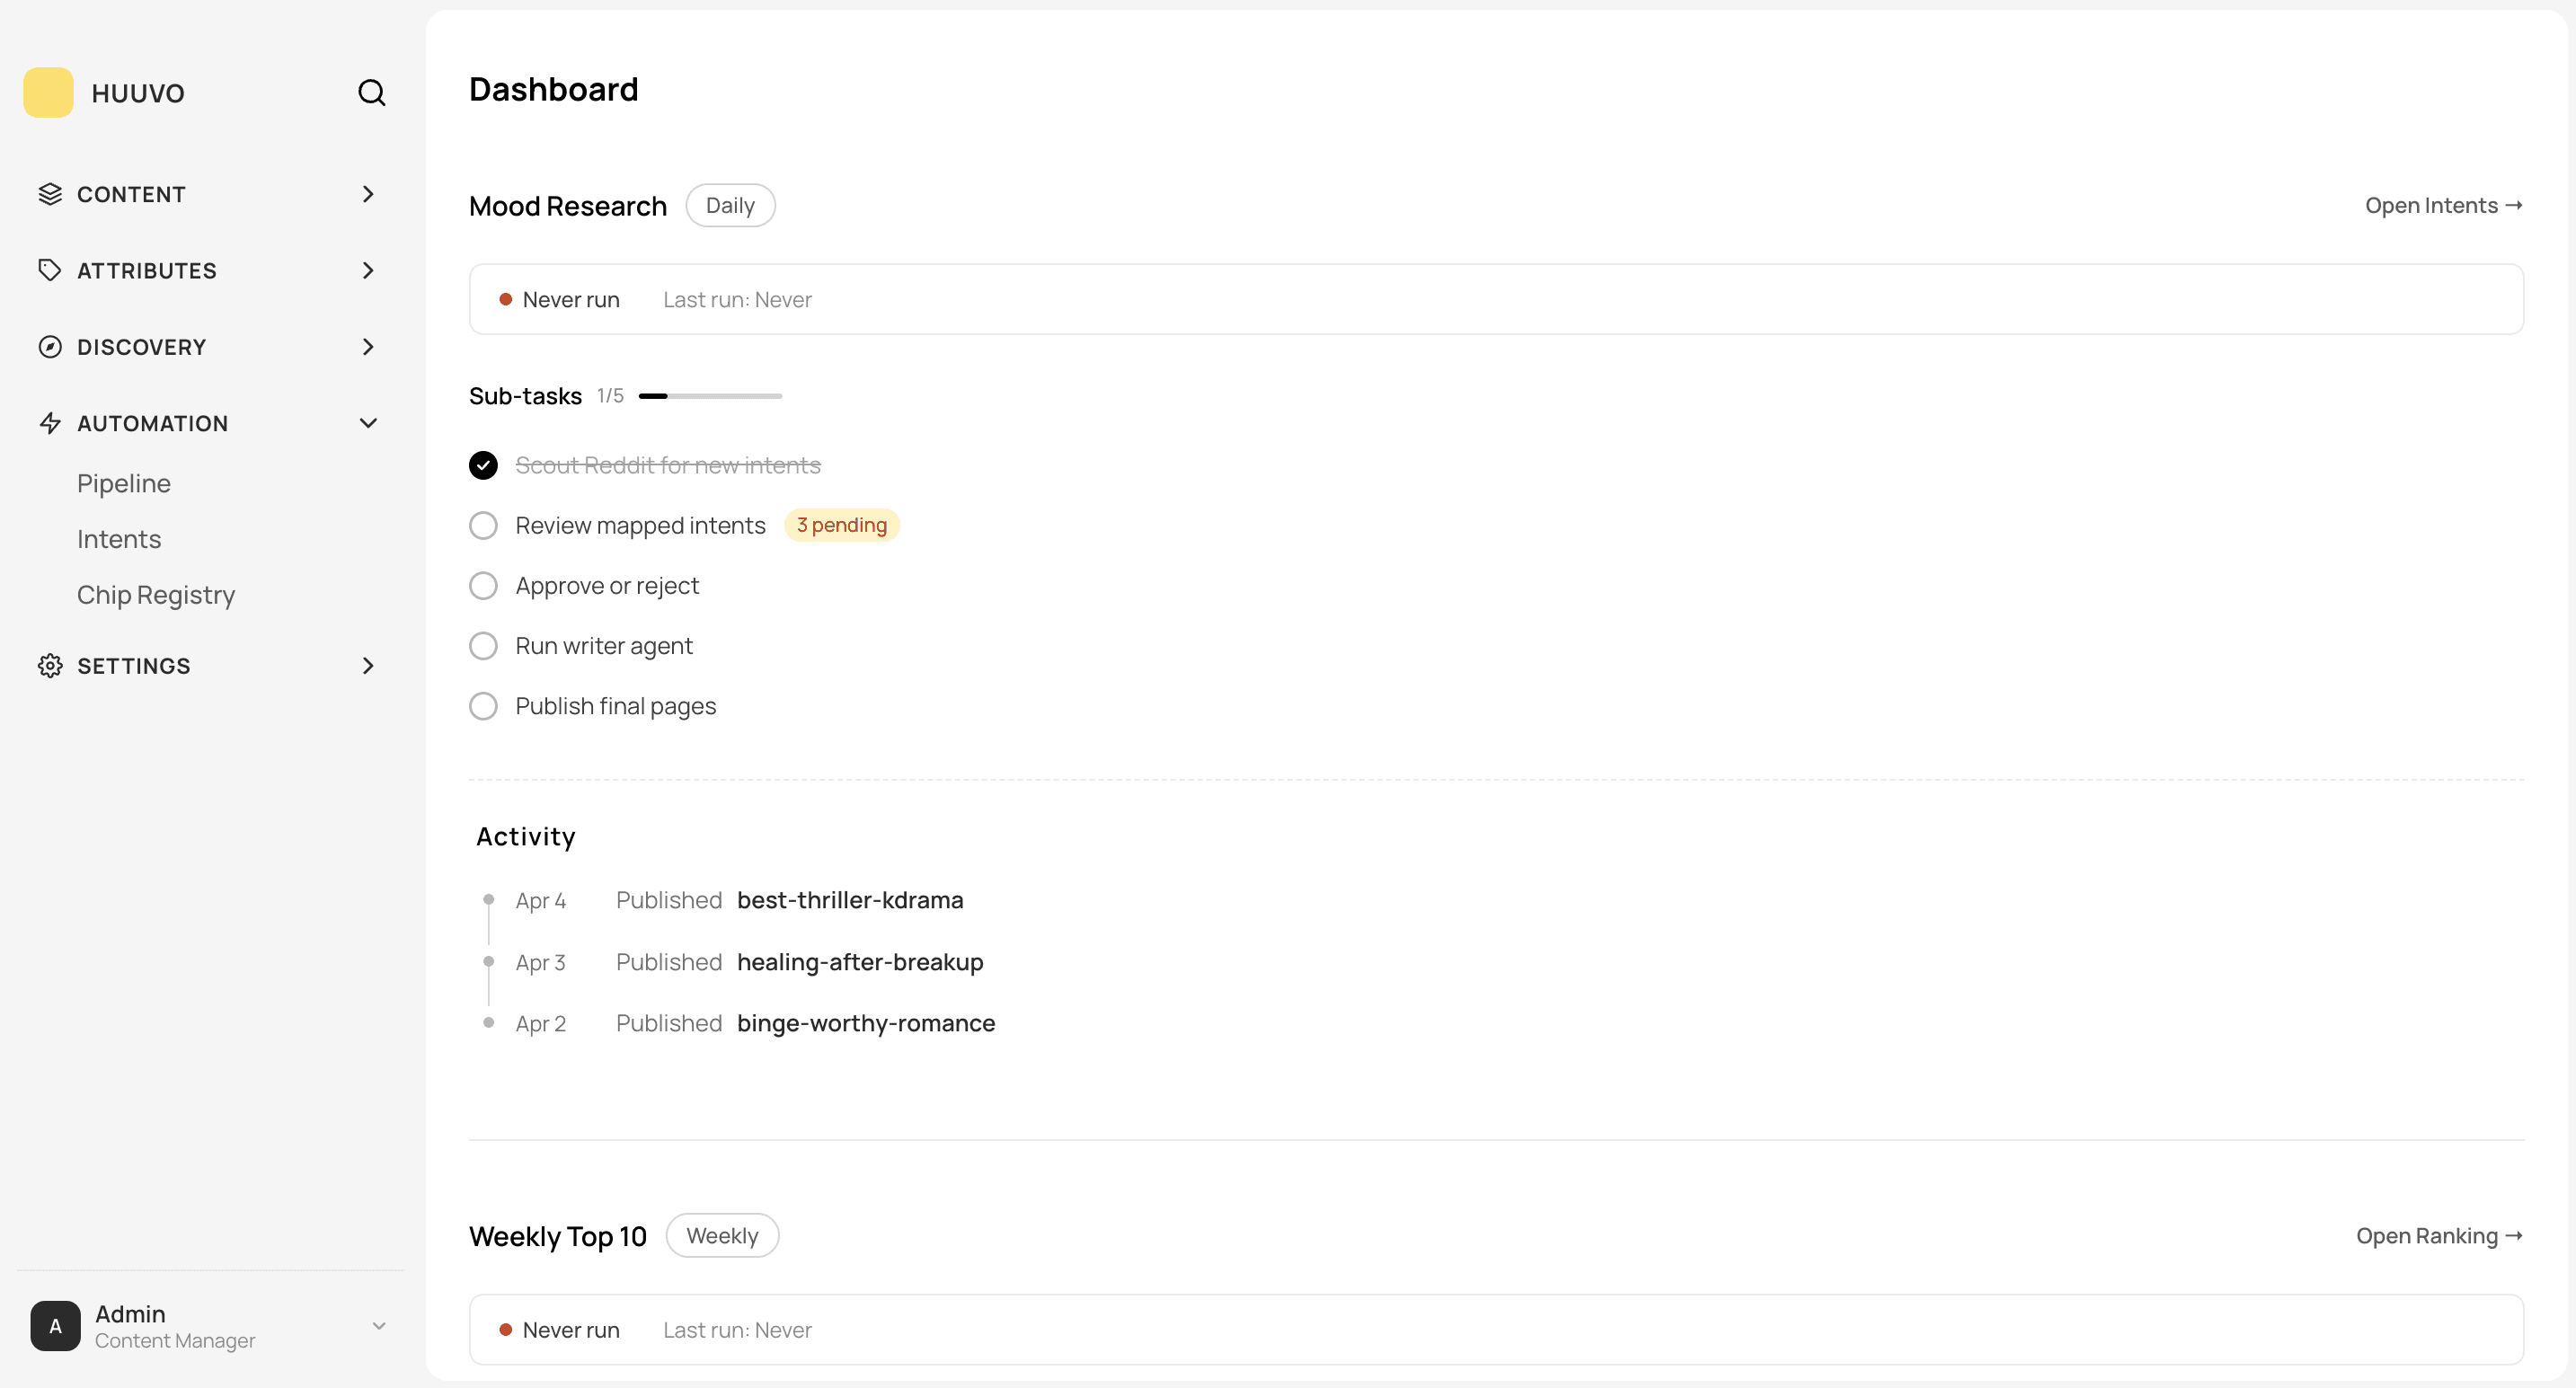
Task: Expand the Content section
Action: click(x=368, y=193)
